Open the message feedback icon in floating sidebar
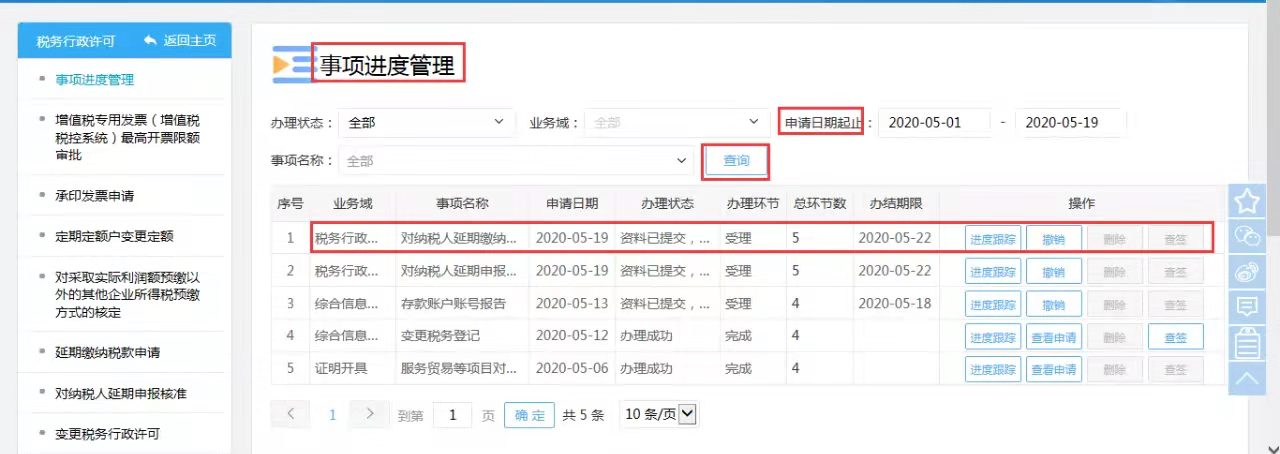 (x=1246, y=306)
